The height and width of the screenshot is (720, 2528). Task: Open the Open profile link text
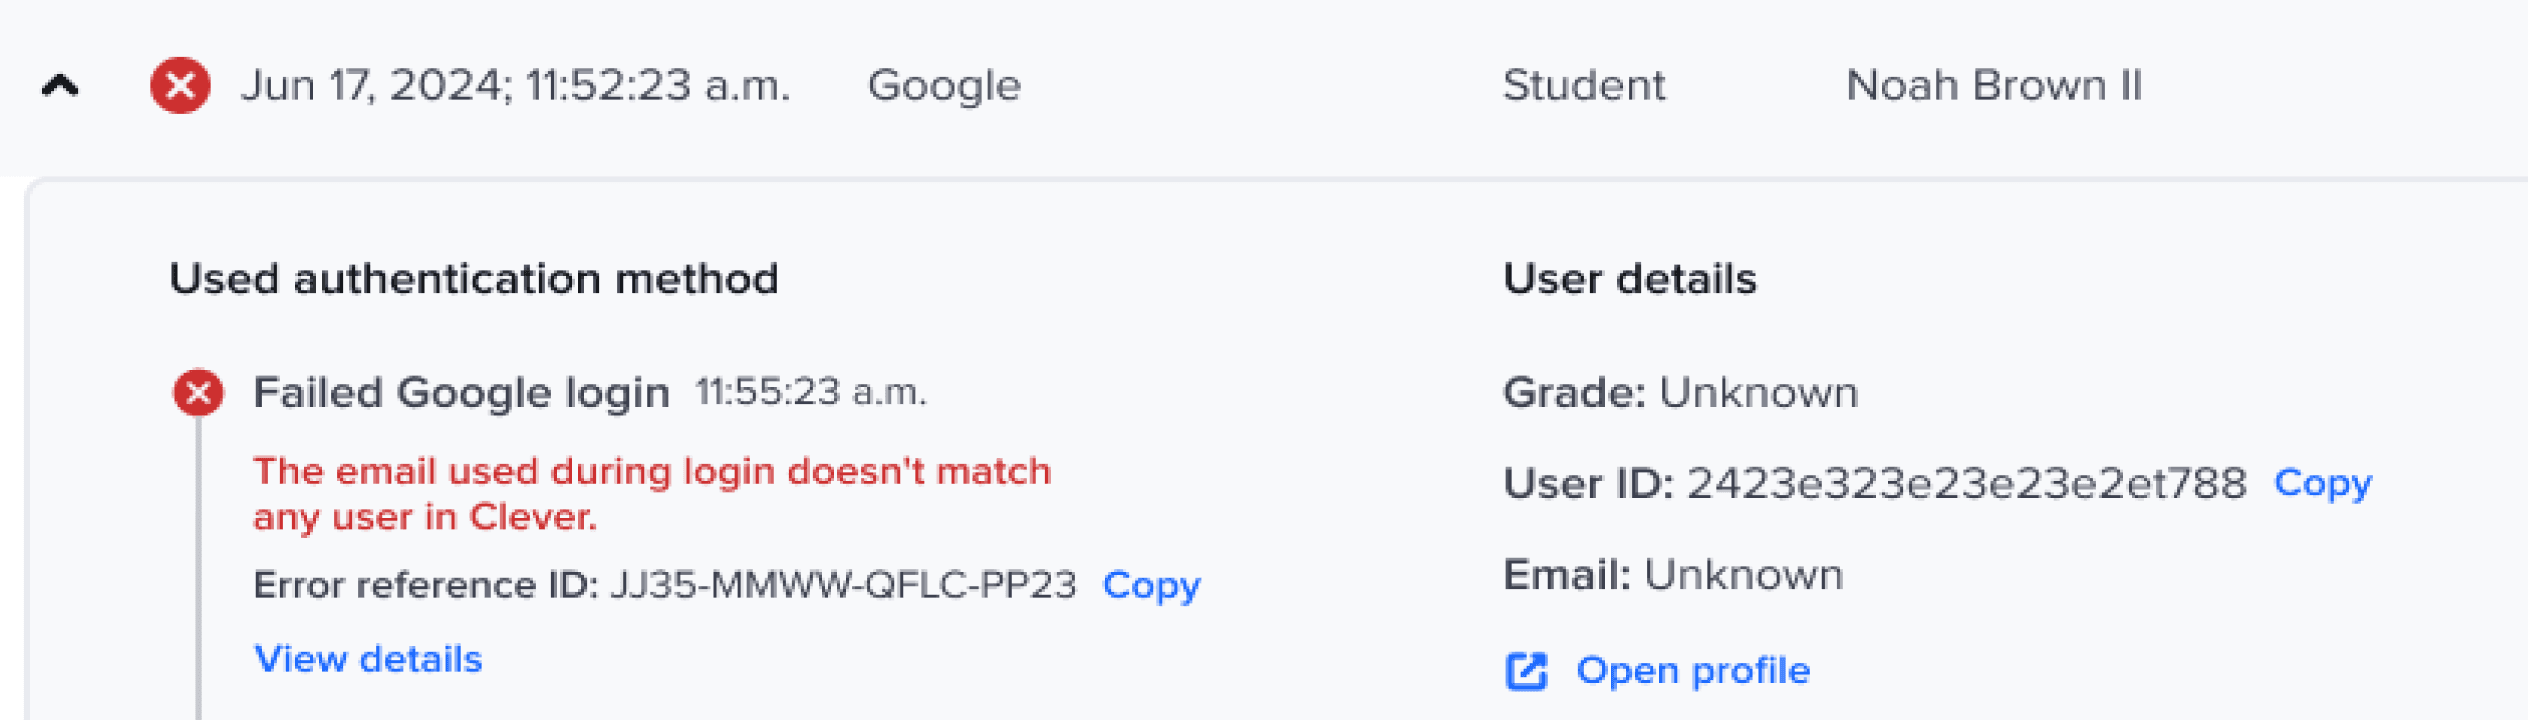pyautogui.click(x=1692, y=671)
